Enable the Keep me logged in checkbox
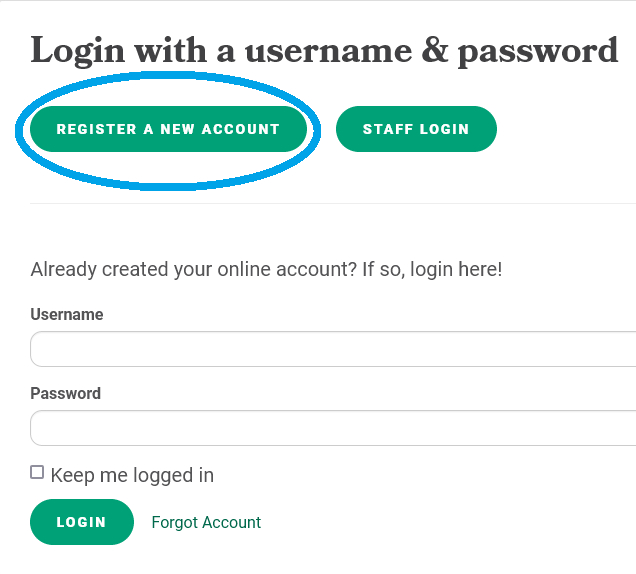 [37, 472]
